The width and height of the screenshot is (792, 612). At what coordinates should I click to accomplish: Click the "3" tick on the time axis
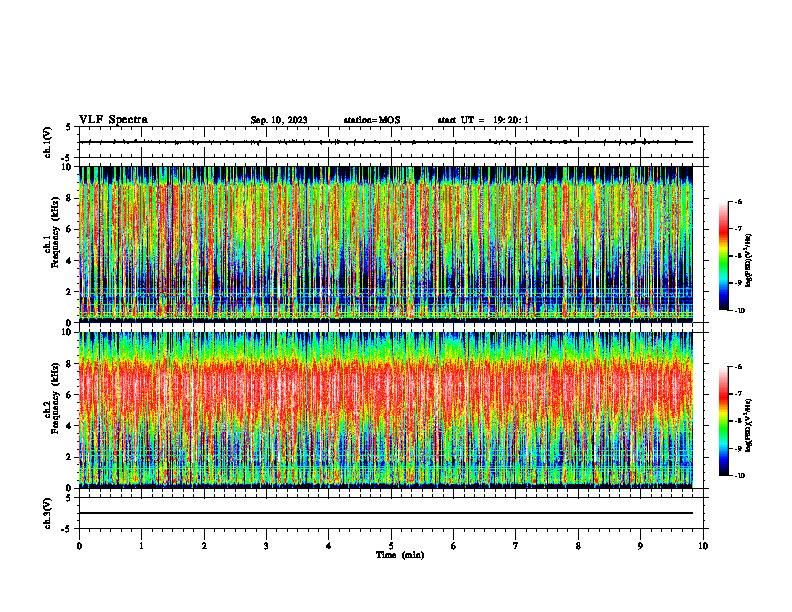(266, 546)
